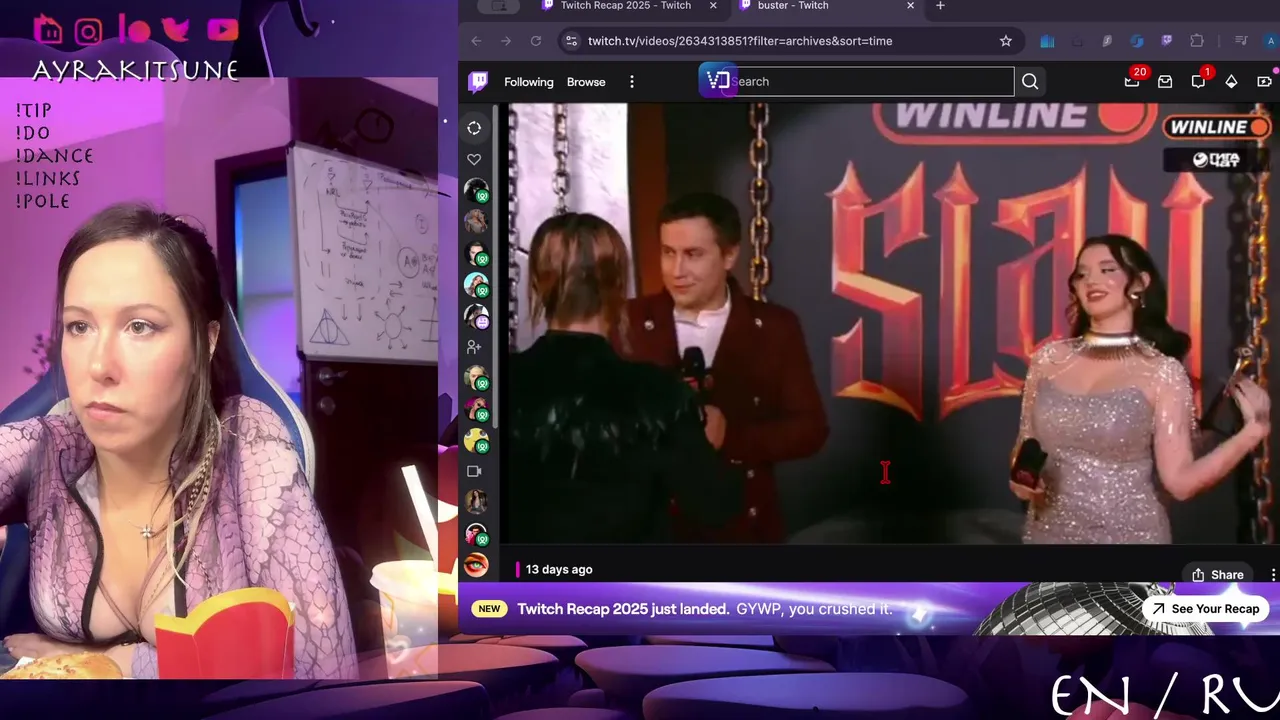The height and width of the screenshot is (720, 1280).
Task: Click the Twitter bird icon in overlay
Action: click(x=176, y=29)
